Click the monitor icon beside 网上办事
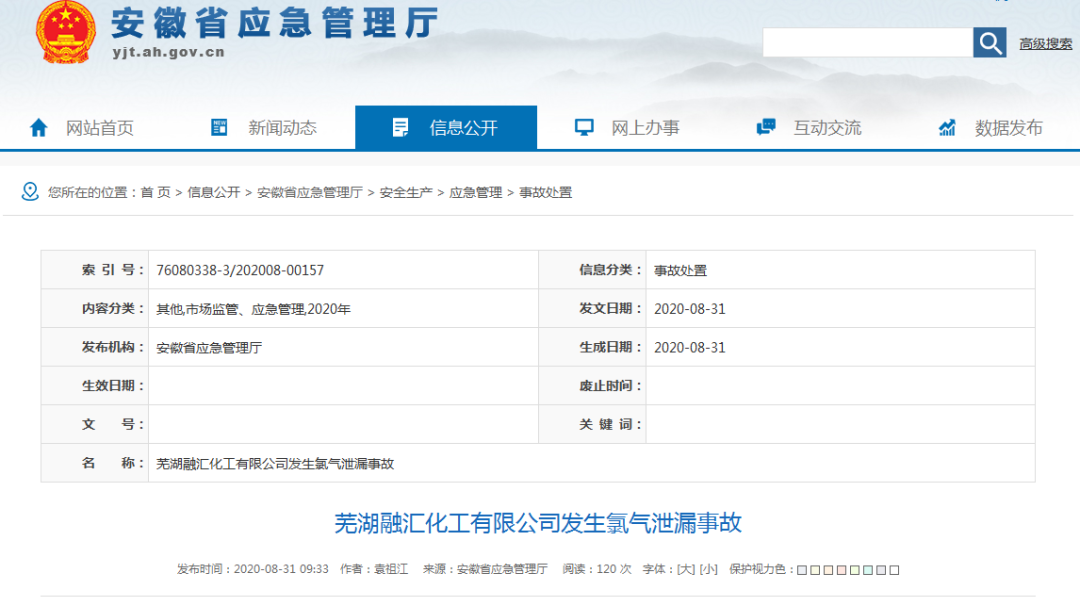 [584, 127]
